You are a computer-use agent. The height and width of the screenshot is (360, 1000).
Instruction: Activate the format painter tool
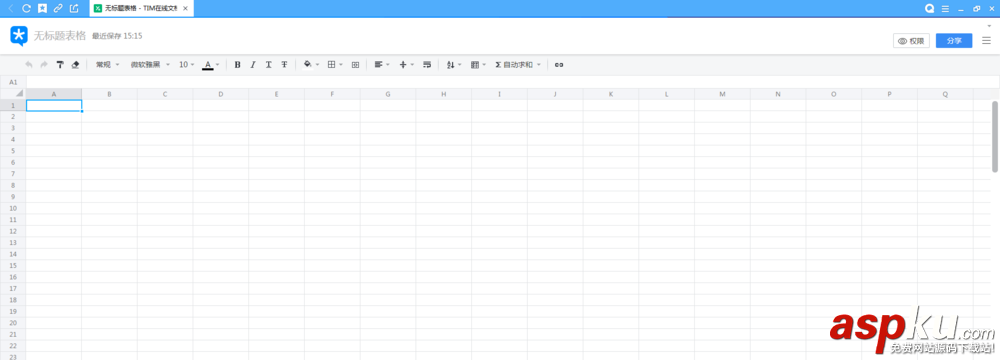tap(60, 64)
